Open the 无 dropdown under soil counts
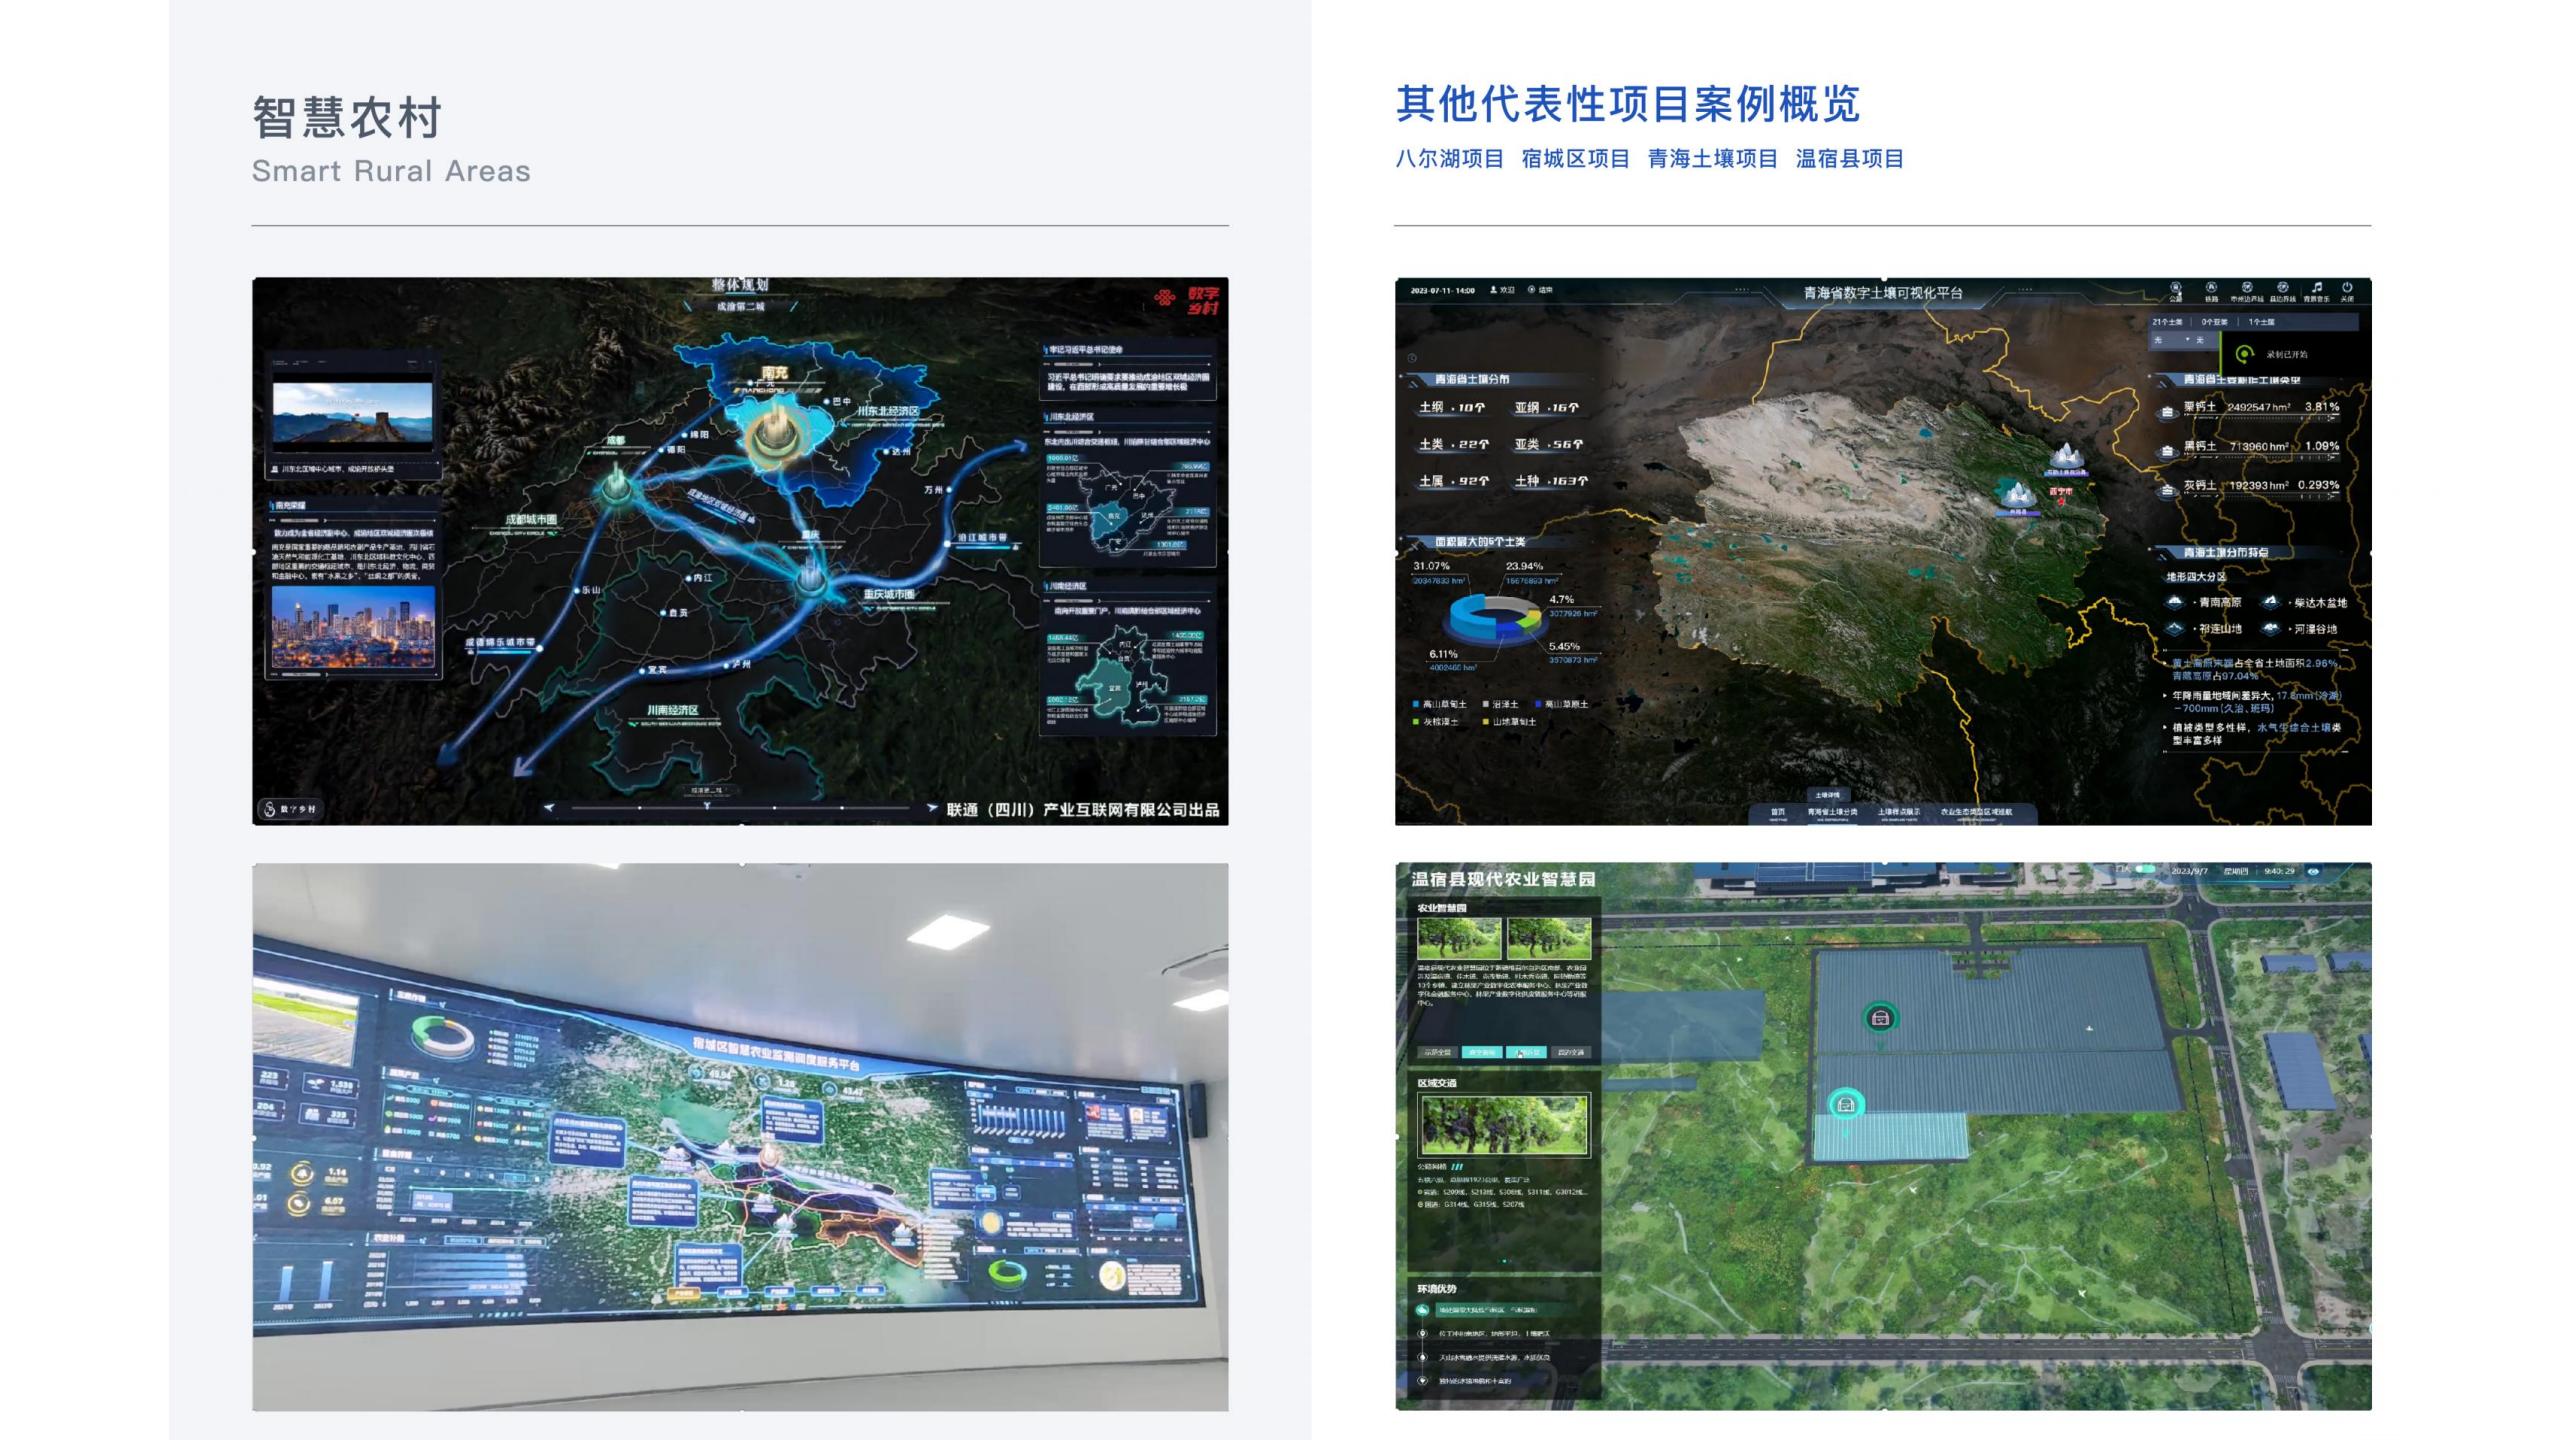 click(2173, 340)
